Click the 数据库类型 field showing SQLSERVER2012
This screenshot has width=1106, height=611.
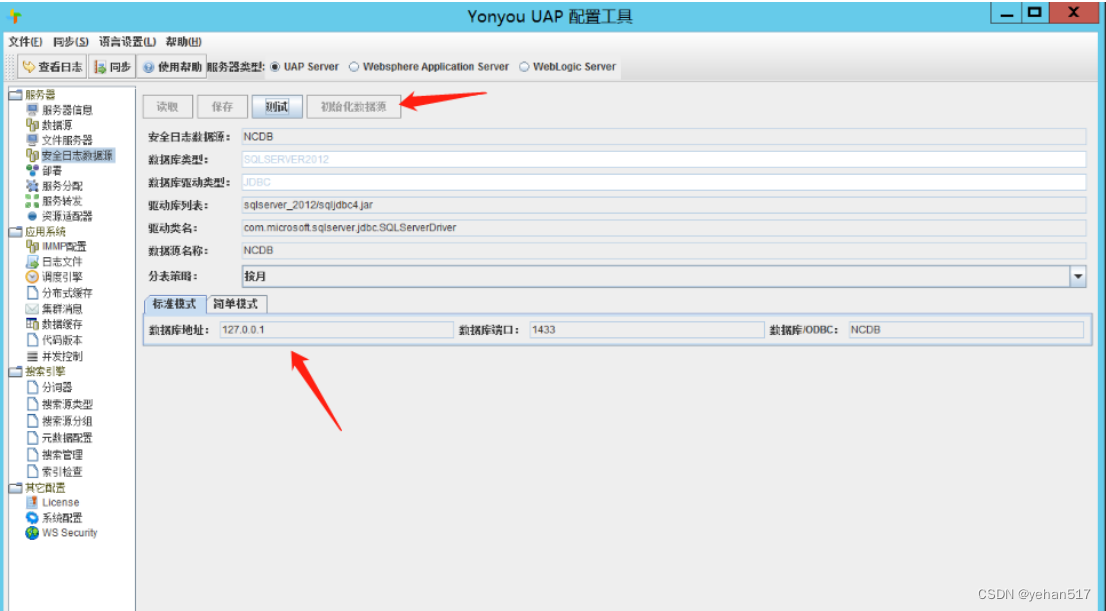pos(663,159)
